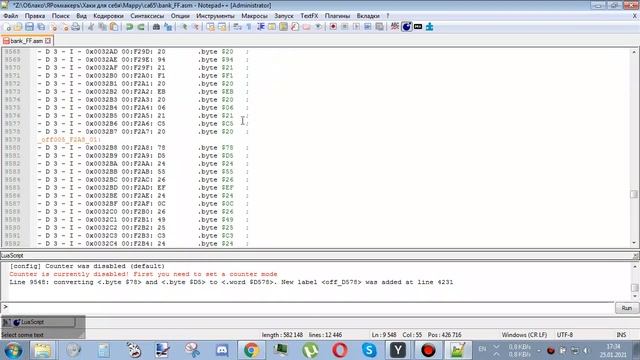Click the blue plugin icon after HEX

[x=429, y=27]
